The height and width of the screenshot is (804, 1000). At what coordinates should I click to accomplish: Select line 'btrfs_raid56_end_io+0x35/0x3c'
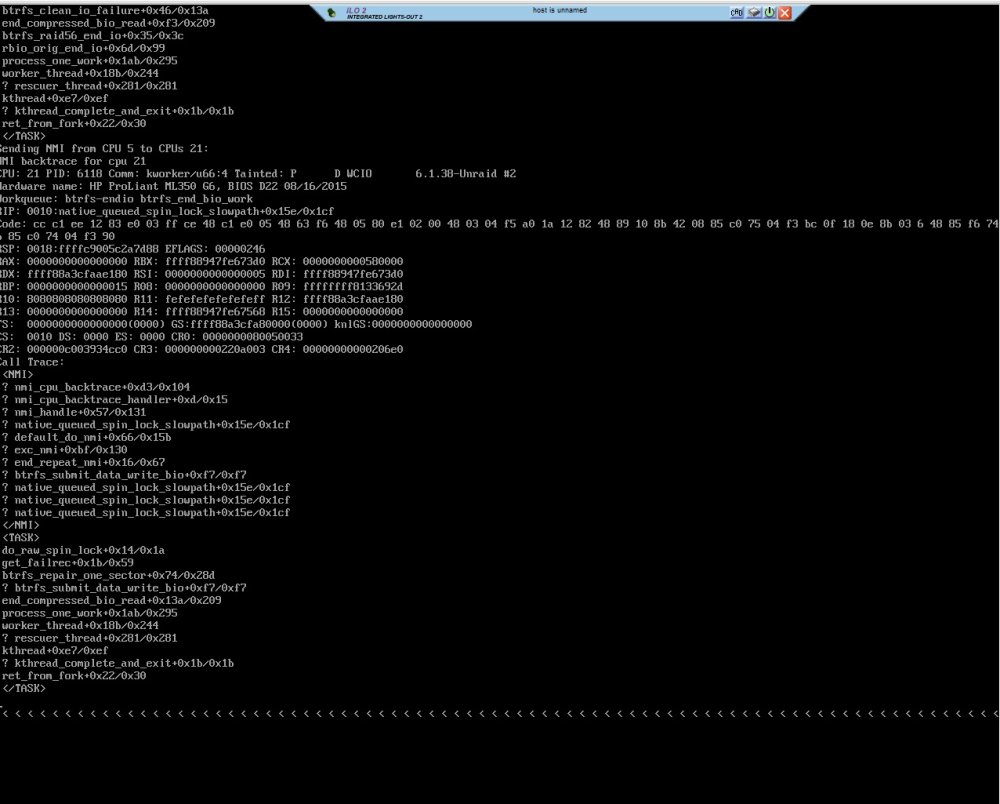click(93, 36)
